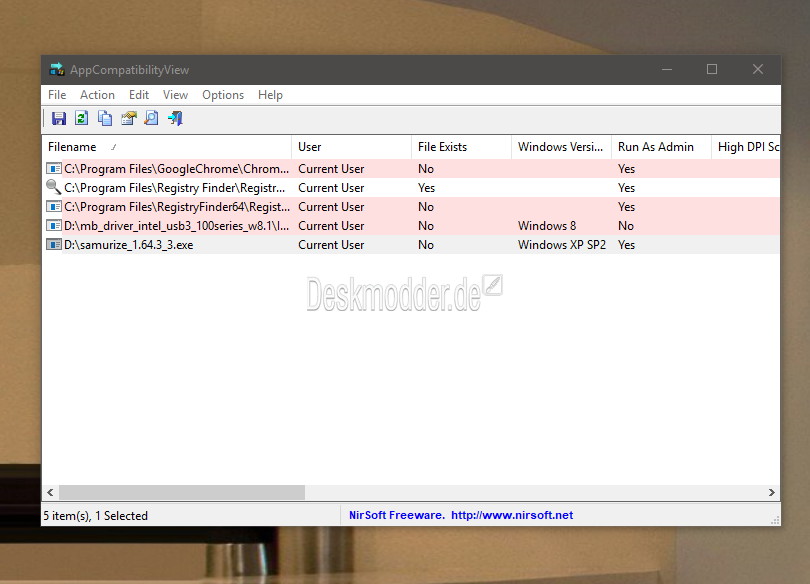Open the View menu
The height and width of the screenshot is (584, 810).
coord(175,95)
